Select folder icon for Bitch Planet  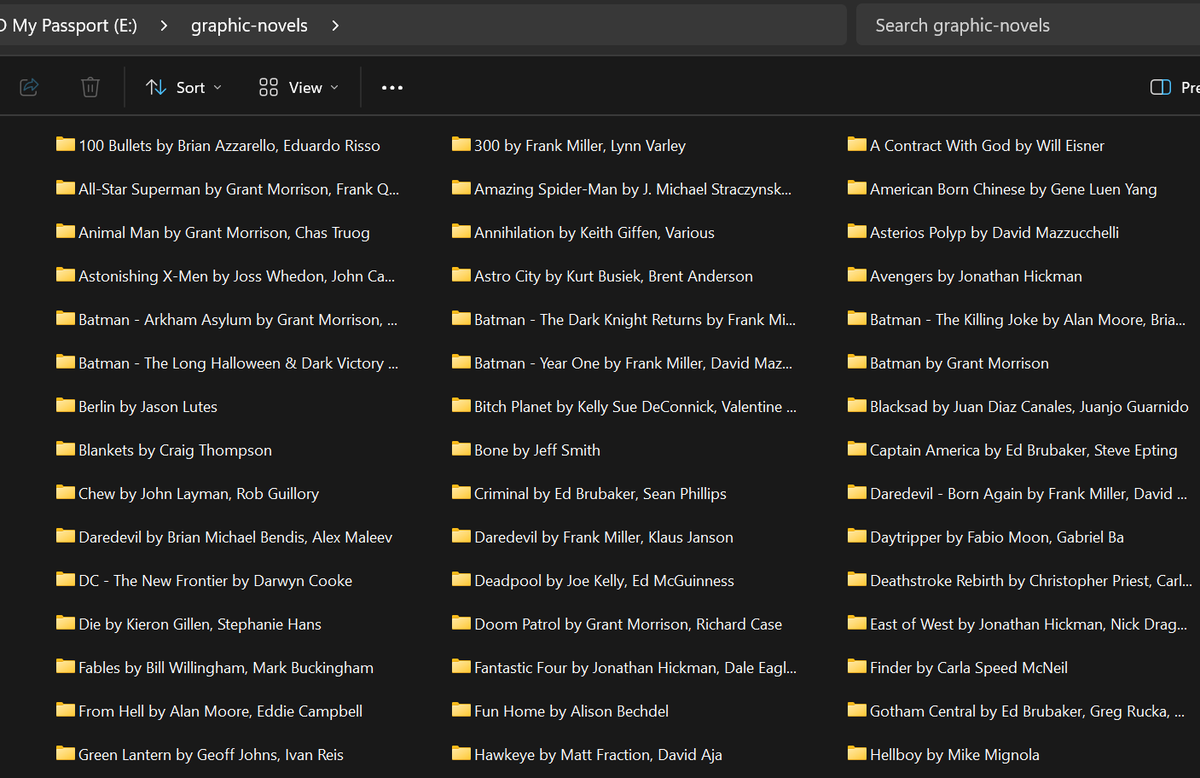461,406
